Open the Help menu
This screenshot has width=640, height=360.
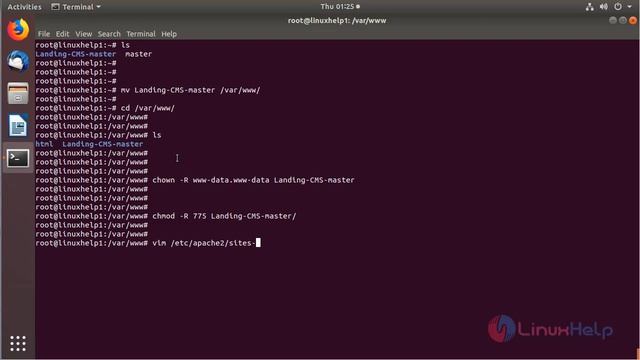pos(169,34)
